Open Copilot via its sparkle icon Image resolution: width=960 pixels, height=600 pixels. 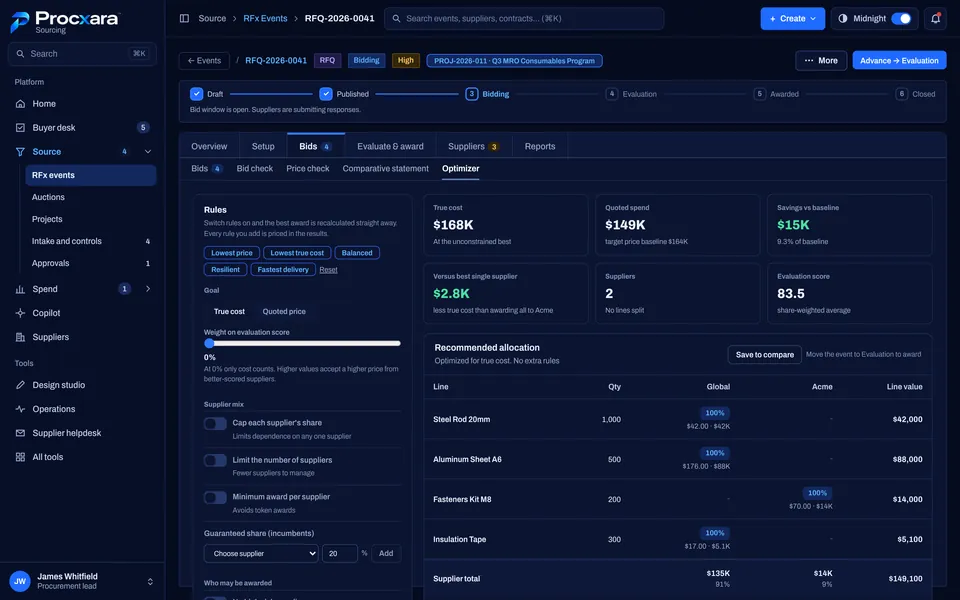pyautogui.click(x=20, y=313)
